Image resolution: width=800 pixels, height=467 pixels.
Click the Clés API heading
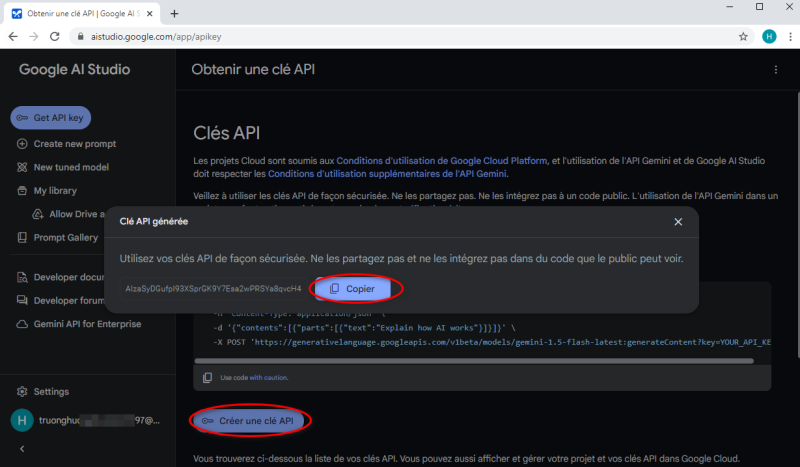(x=227, y=133)
